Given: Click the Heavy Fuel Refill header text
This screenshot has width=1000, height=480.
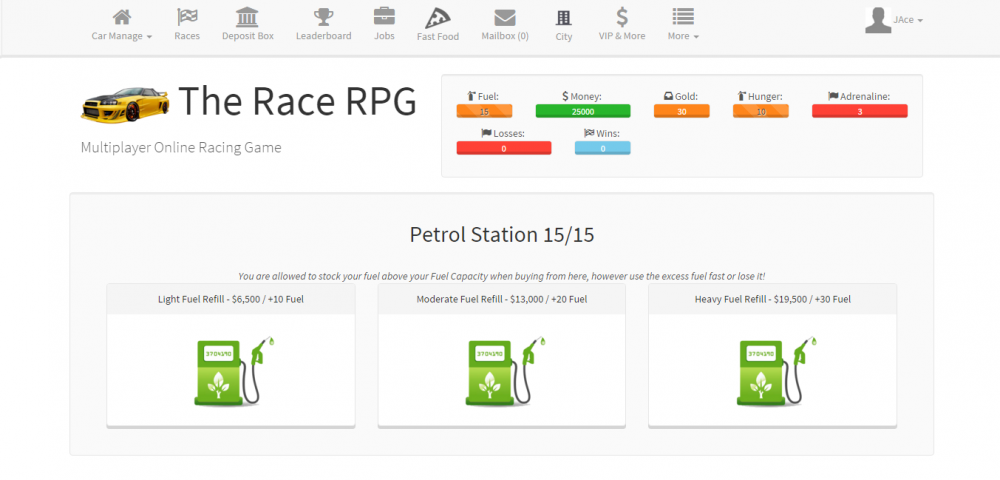Looking at the screenshot, I should click(772, 299).
